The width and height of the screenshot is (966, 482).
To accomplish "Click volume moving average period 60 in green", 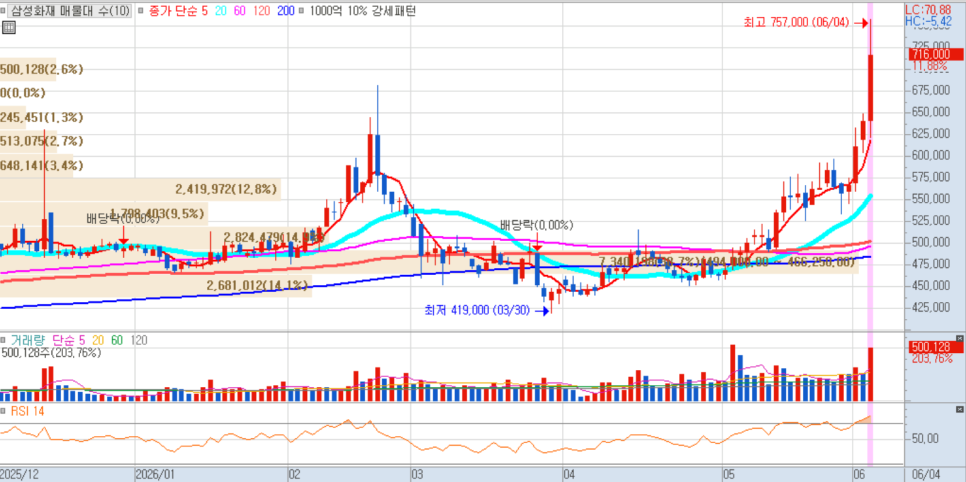I will pos(116,340).
